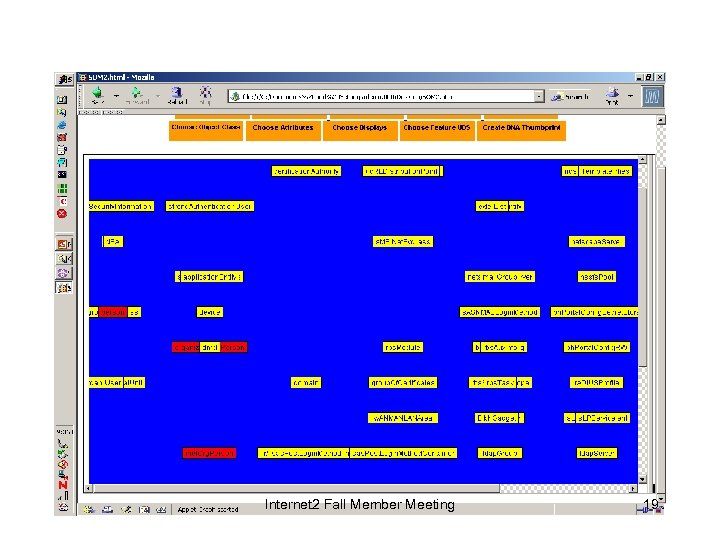Open the chat icon in the status bar
The width and height of the screenshot is (720, 540).
161,509
